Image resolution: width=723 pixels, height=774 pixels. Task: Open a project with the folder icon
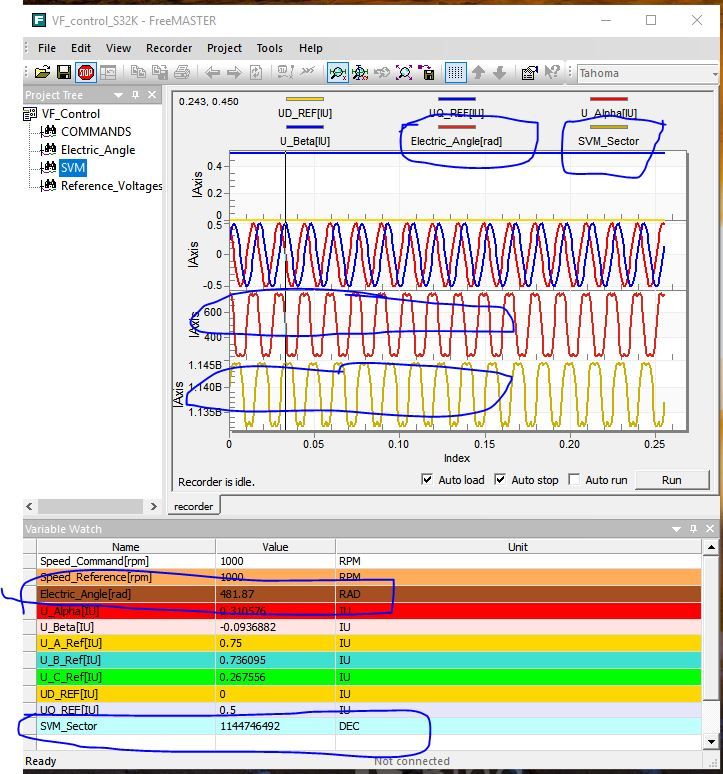coord(42,73)
